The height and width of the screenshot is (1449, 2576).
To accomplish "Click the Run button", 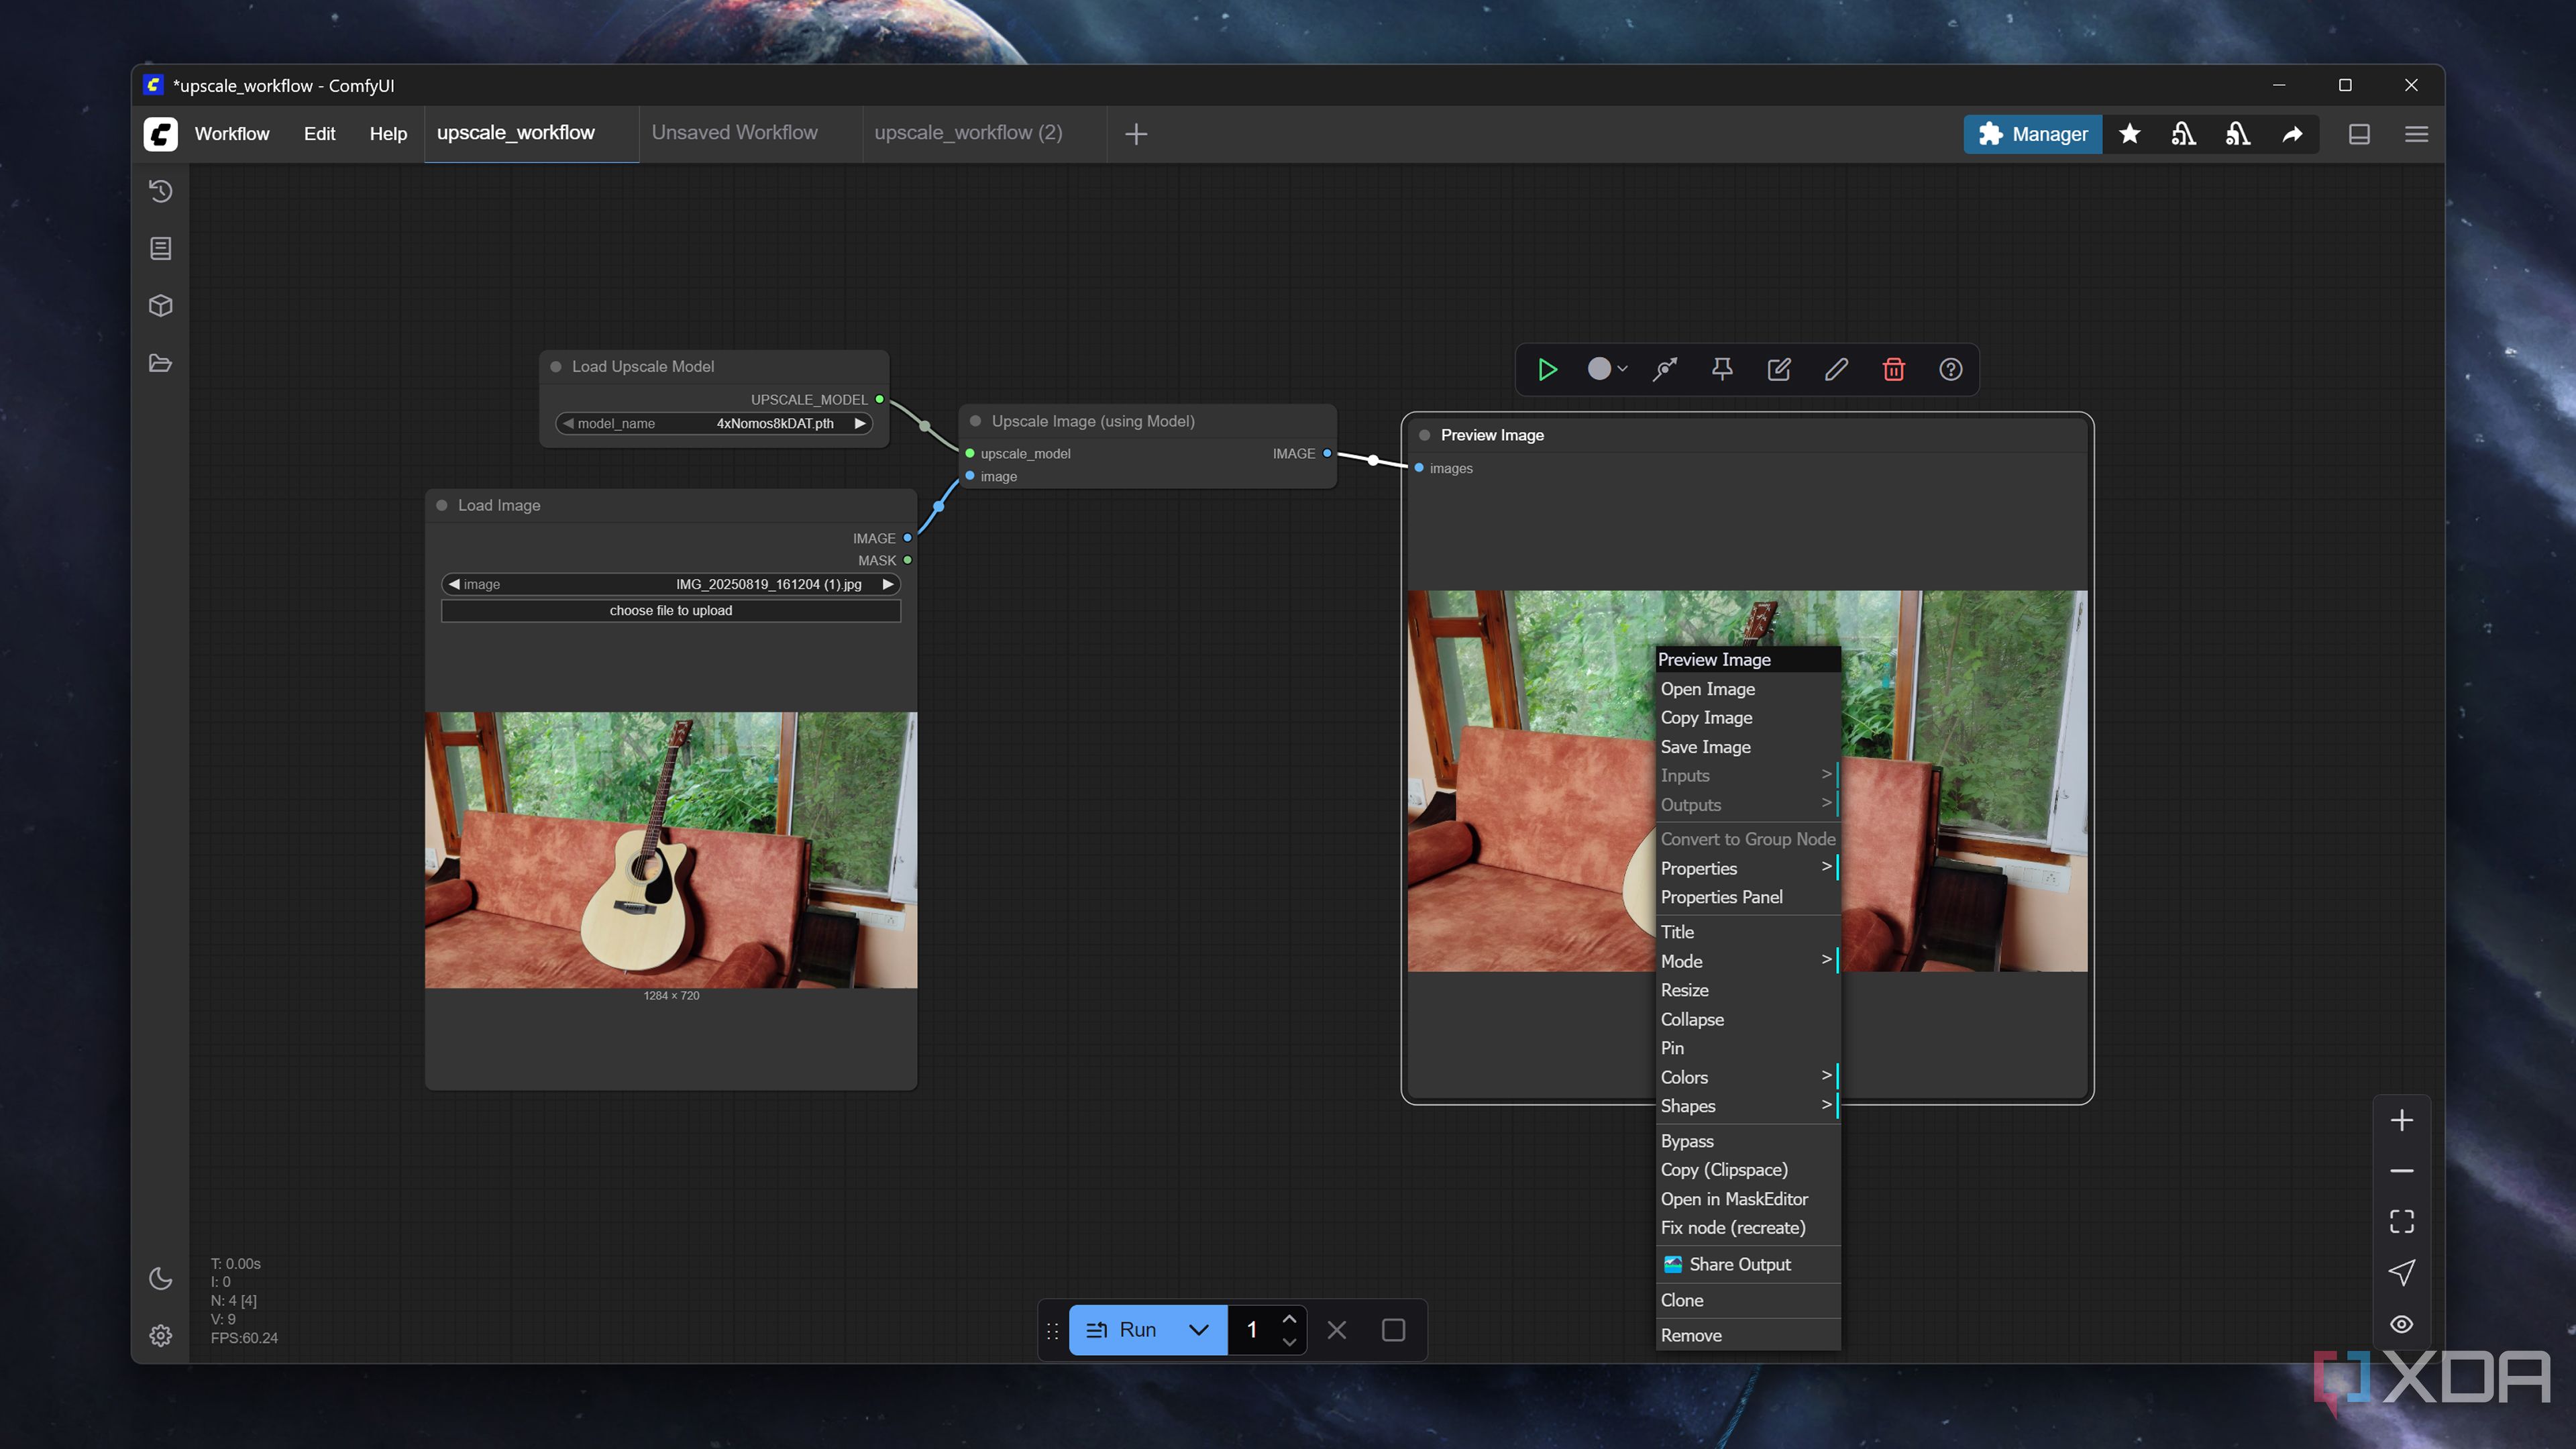I will (1122, 1330).
